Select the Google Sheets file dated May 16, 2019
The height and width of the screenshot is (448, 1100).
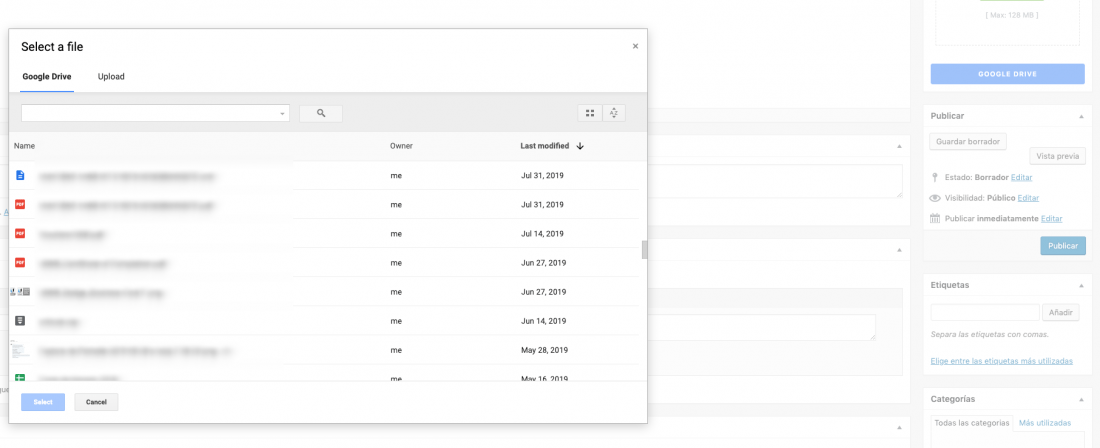(x=20, y=379)
